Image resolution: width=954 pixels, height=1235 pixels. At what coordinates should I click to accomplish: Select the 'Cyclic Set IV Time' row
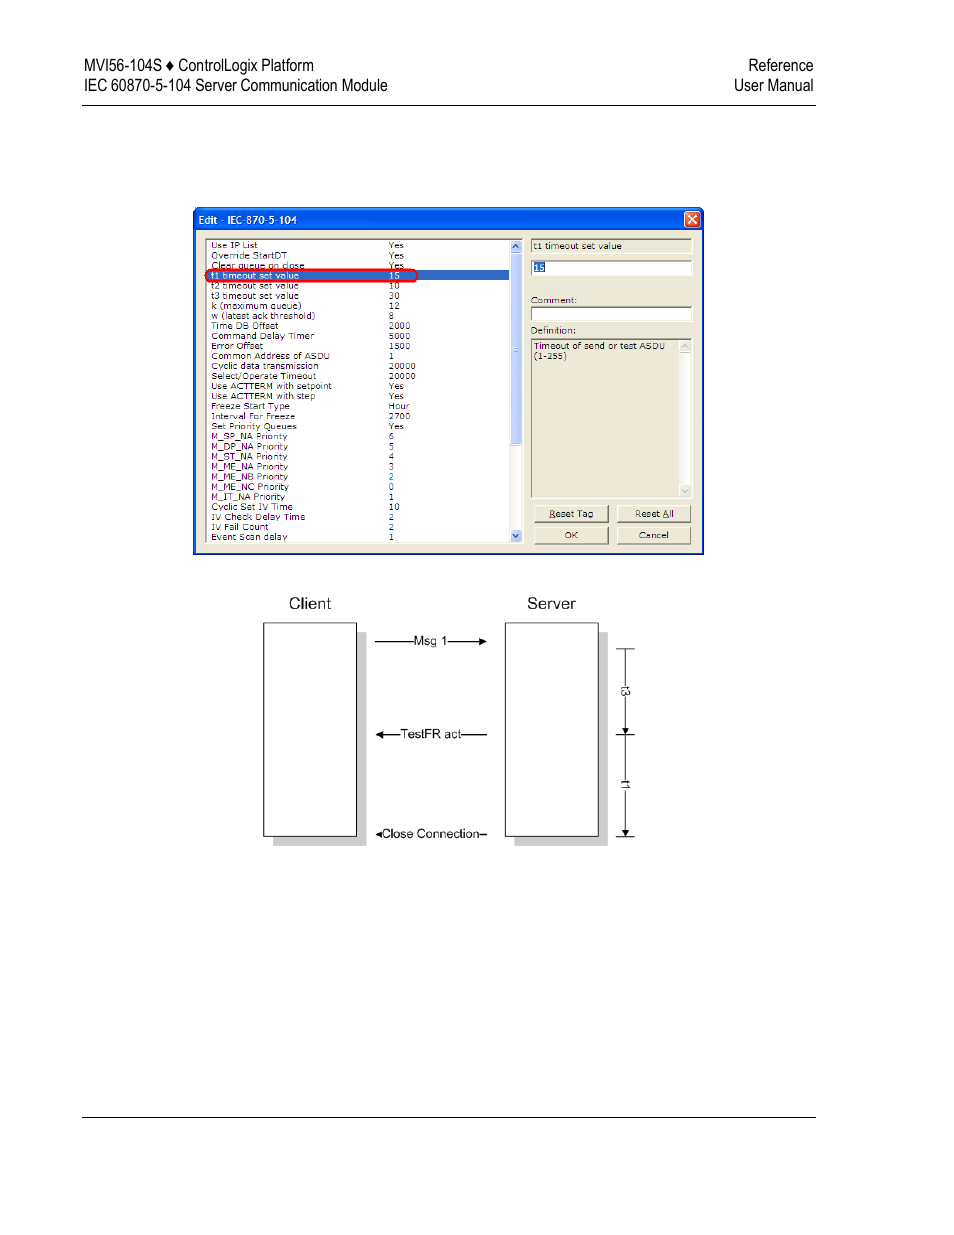(358, 507)
